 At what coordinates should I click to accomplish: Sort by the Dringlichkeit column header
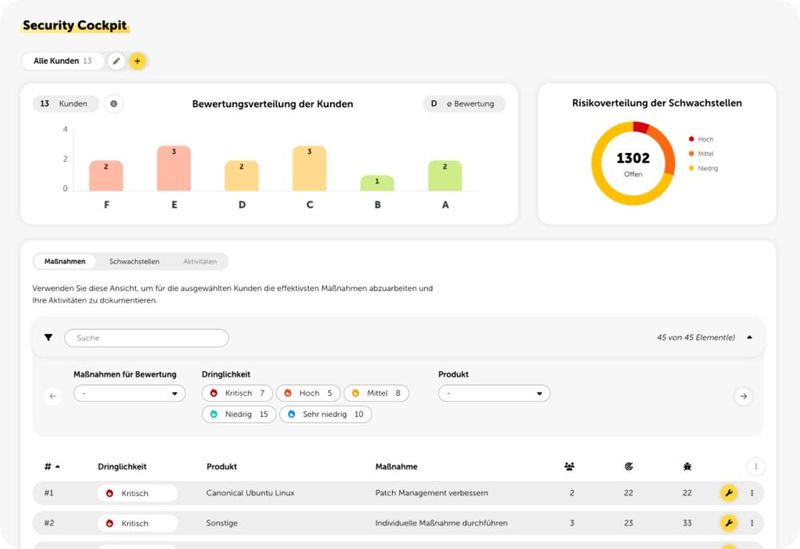point(122,466)
